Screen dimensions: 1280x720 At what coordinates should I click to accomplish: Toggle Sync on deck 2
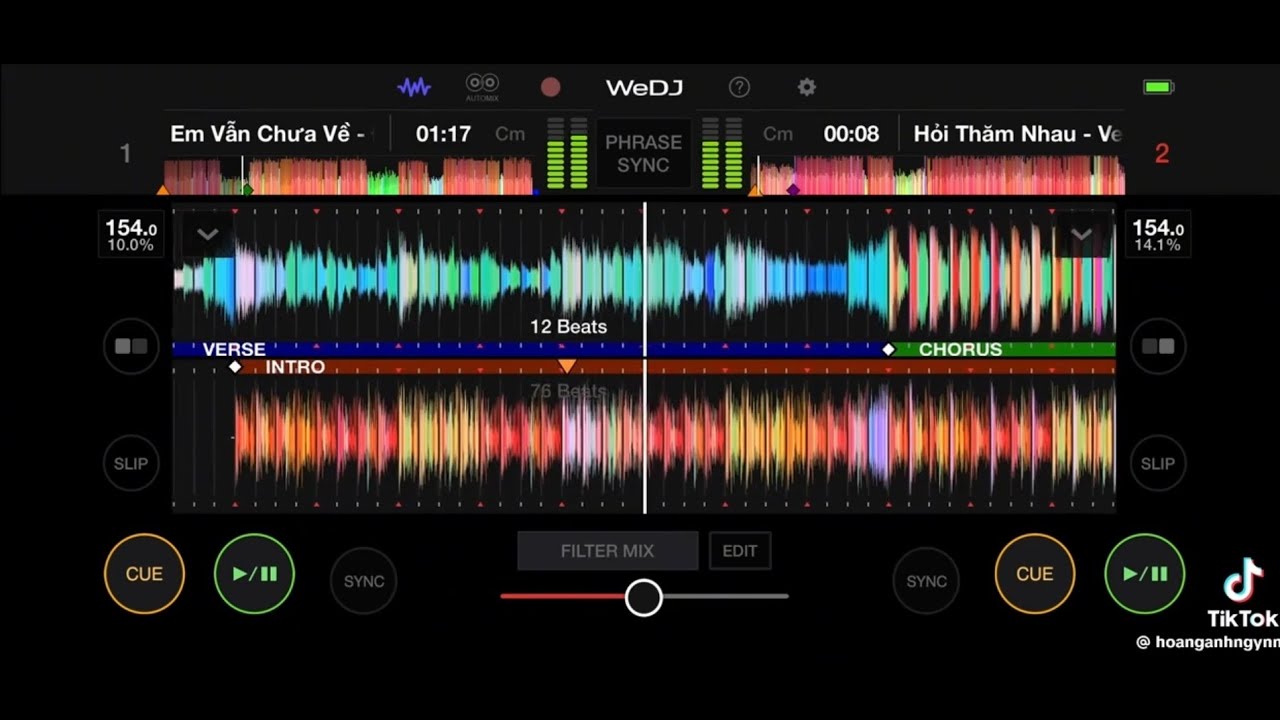pyautogui.click(x=926, y=581)
